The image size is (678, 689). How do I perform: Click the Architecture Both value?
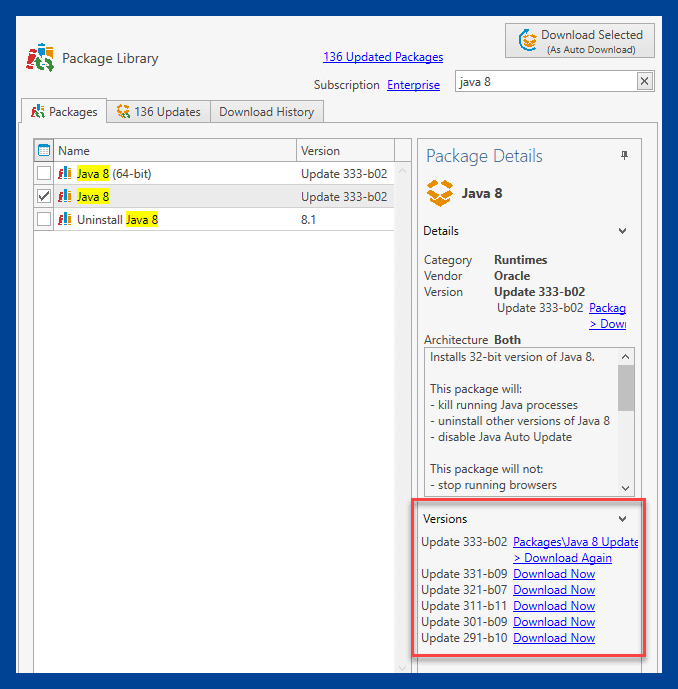[x=507, y=340]
